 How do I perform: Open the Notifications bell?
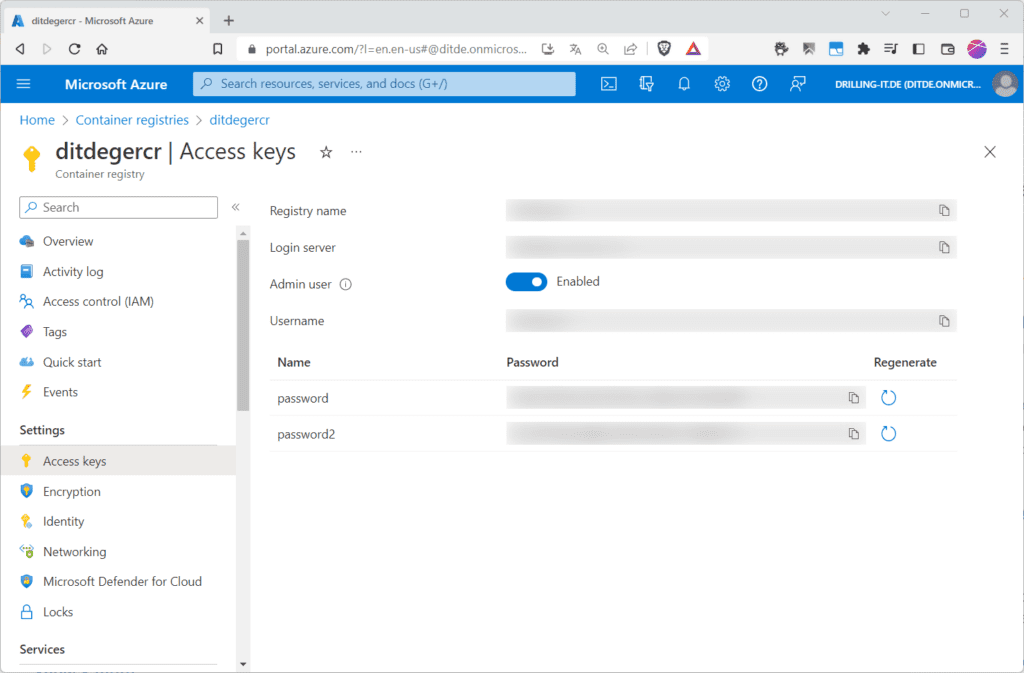684,84
